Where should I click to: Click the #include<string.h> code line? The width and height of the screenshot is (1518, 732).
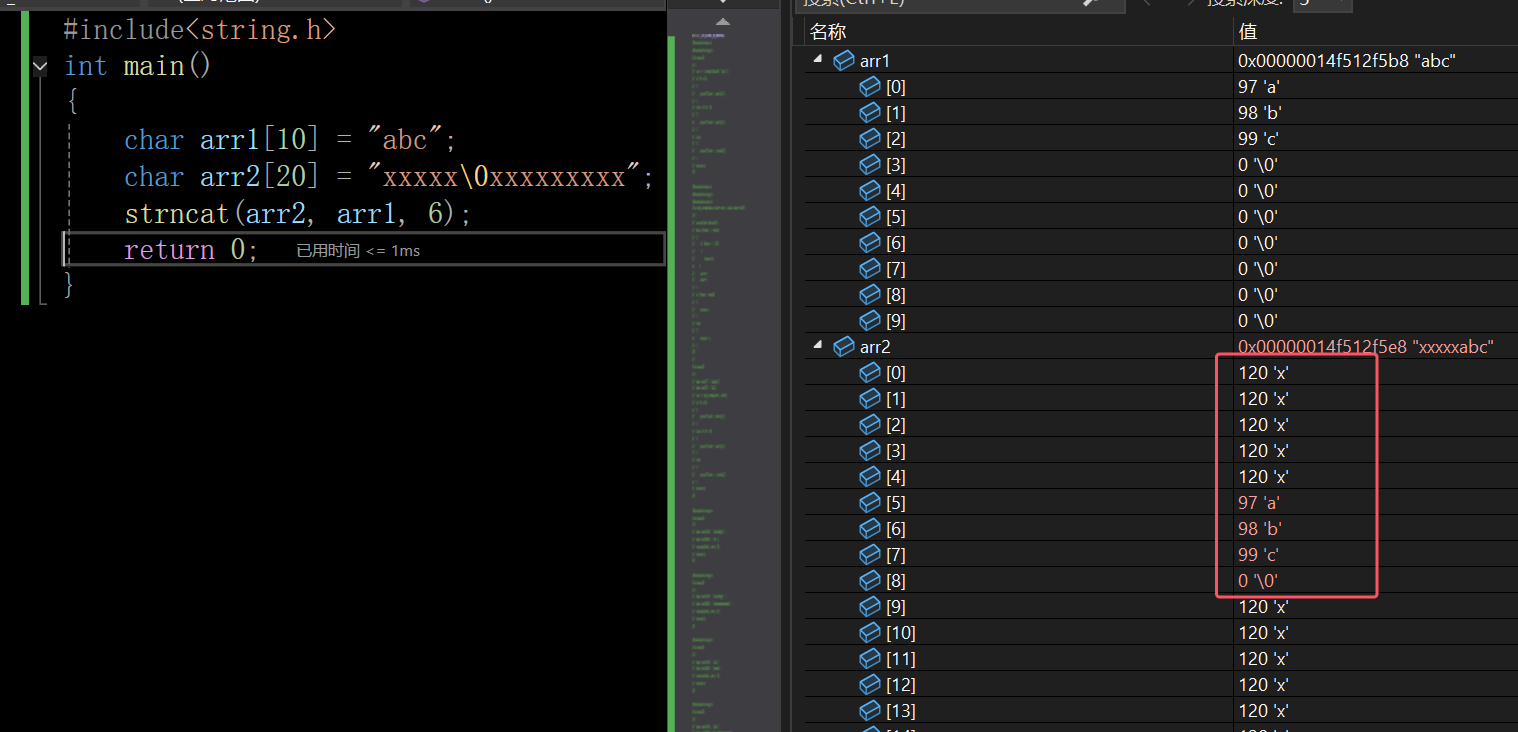(200, 30)
